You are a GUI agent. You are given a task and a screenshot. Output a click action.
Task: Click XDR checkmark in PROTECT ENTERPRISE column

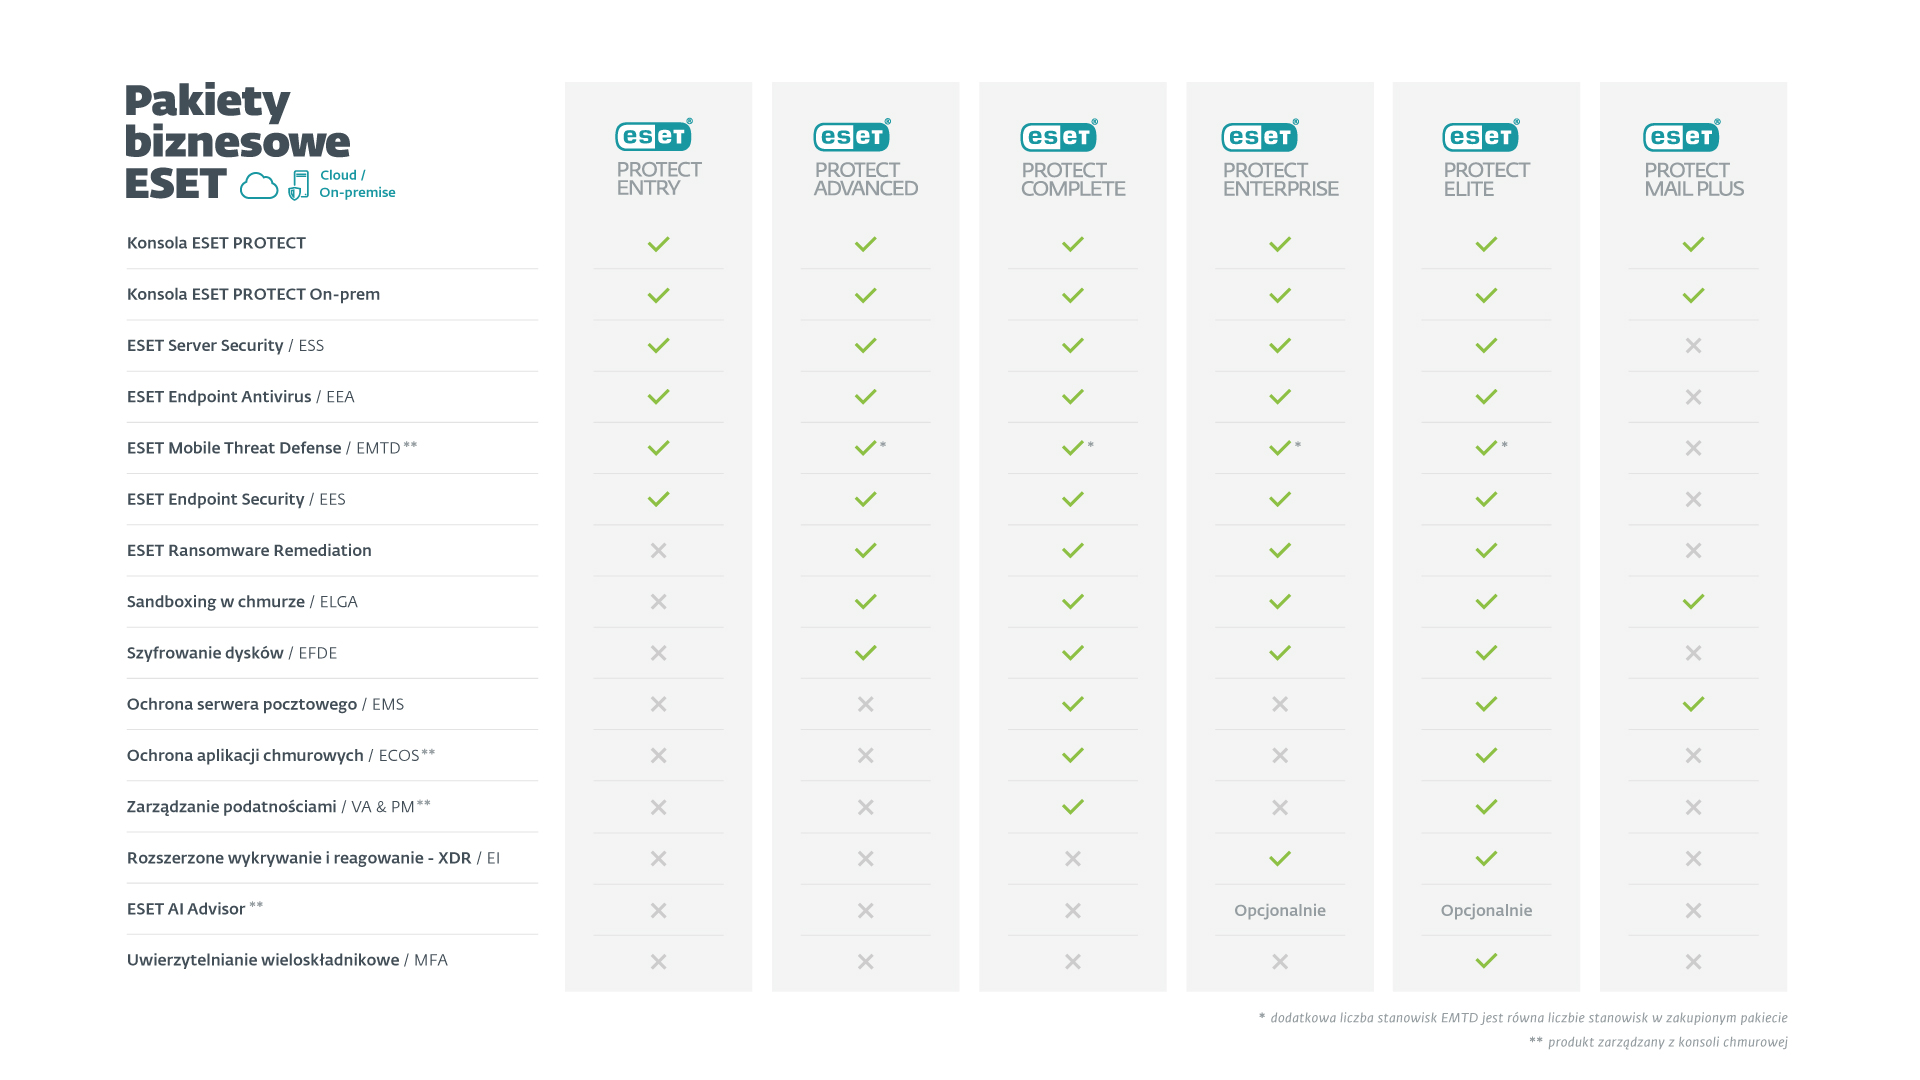coord(1280,859)
